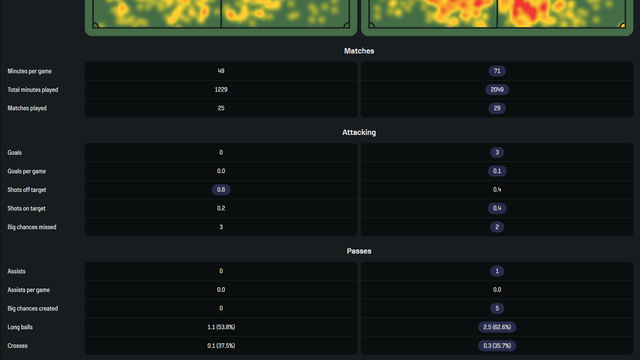
Task: Click highlighted goals per game value 0.1
Action: click(x=497, y=171)
